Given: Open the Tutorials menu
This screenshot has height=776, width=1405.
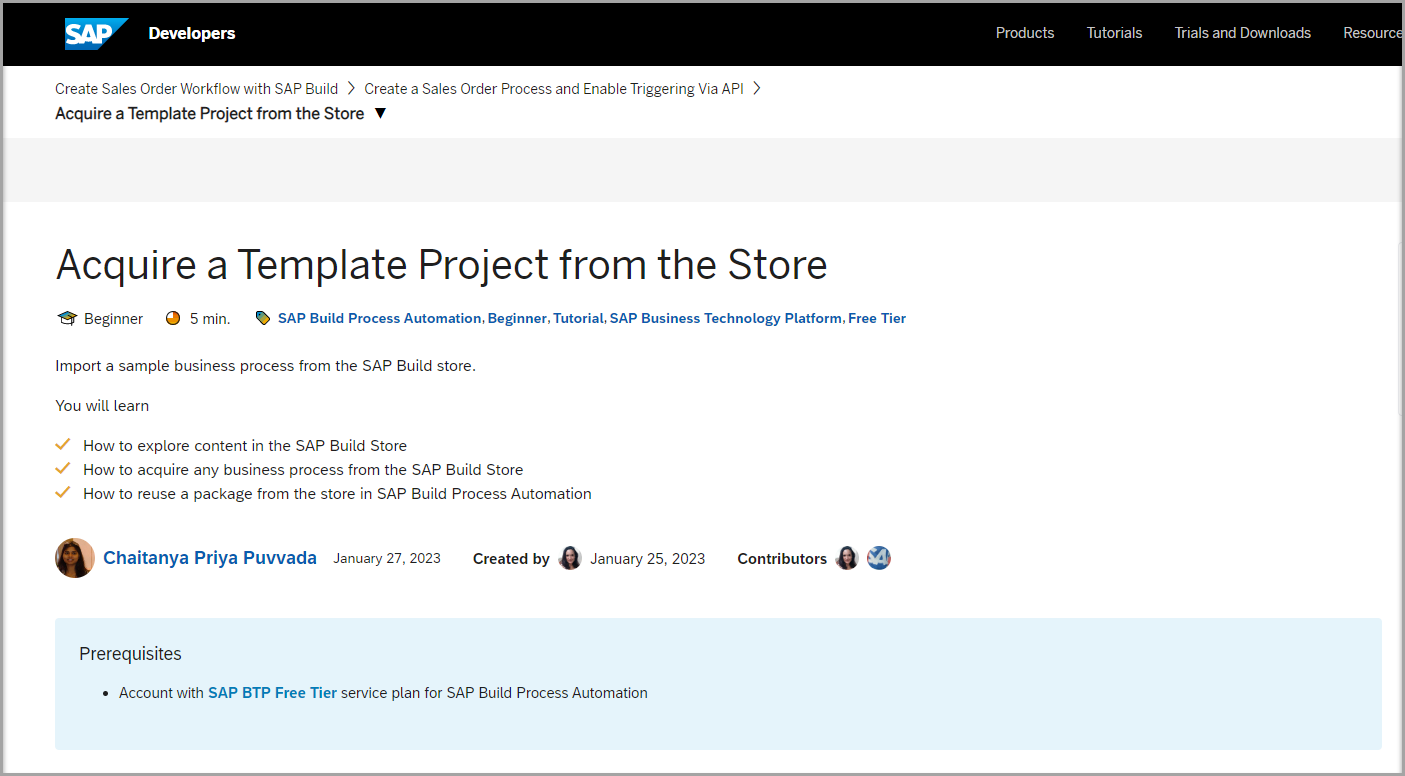Looking at the screenshot, I should (1114, 33).
